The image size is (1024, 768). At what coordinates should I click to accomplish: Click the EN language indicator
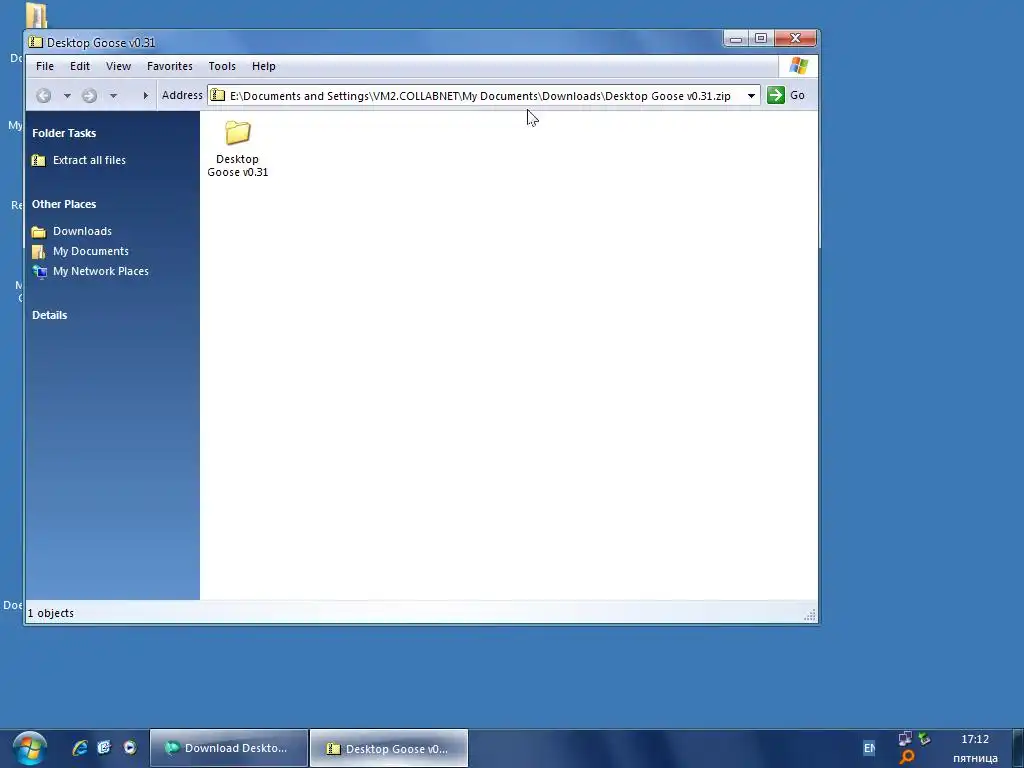click(x=869, y=748)
